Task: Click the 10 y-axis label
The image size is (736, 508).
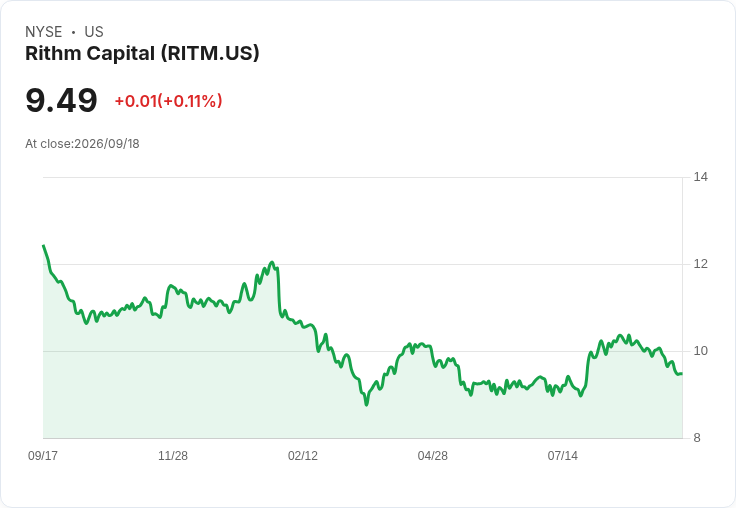Action: (700, 351)
